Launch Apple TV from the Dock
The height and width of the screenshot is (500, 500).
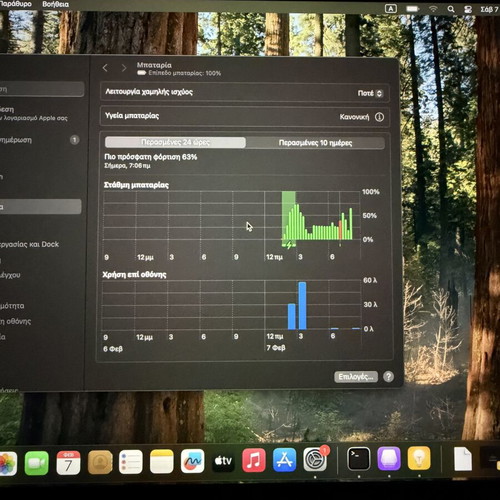tap(223, 461)
